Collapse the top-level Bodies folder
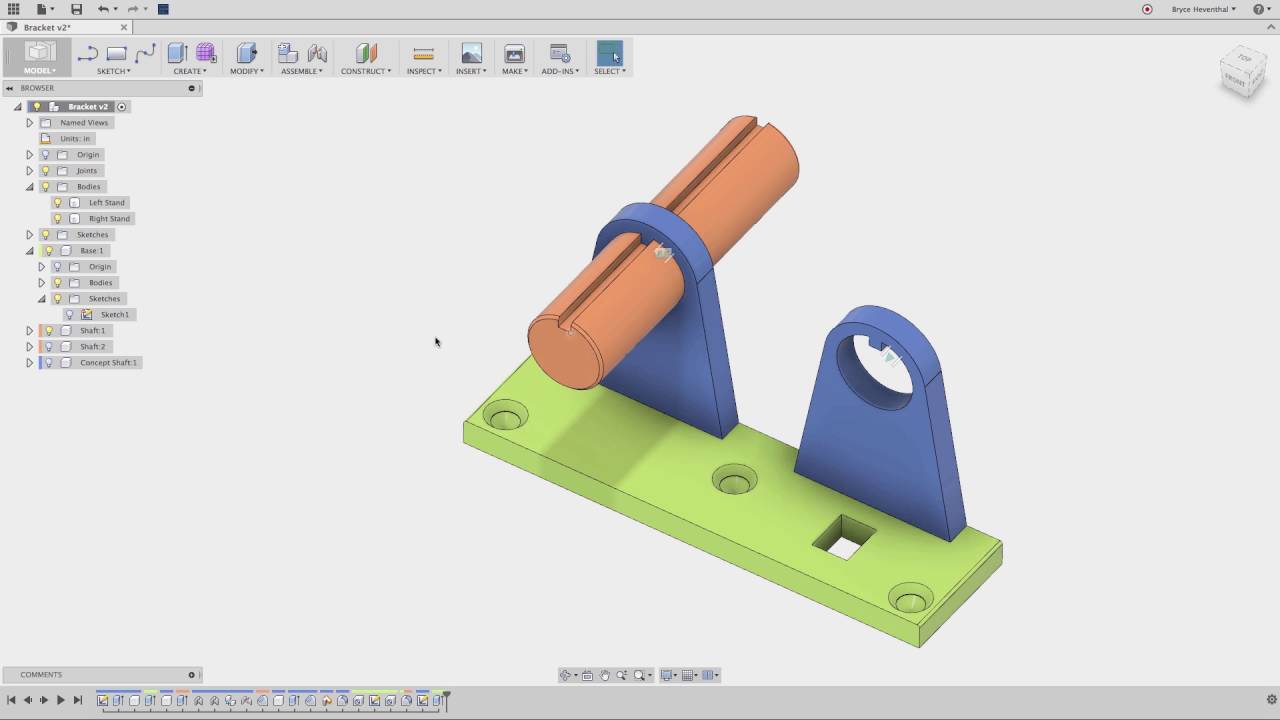This screenshot has height=720, width=1280. point(29,186)
